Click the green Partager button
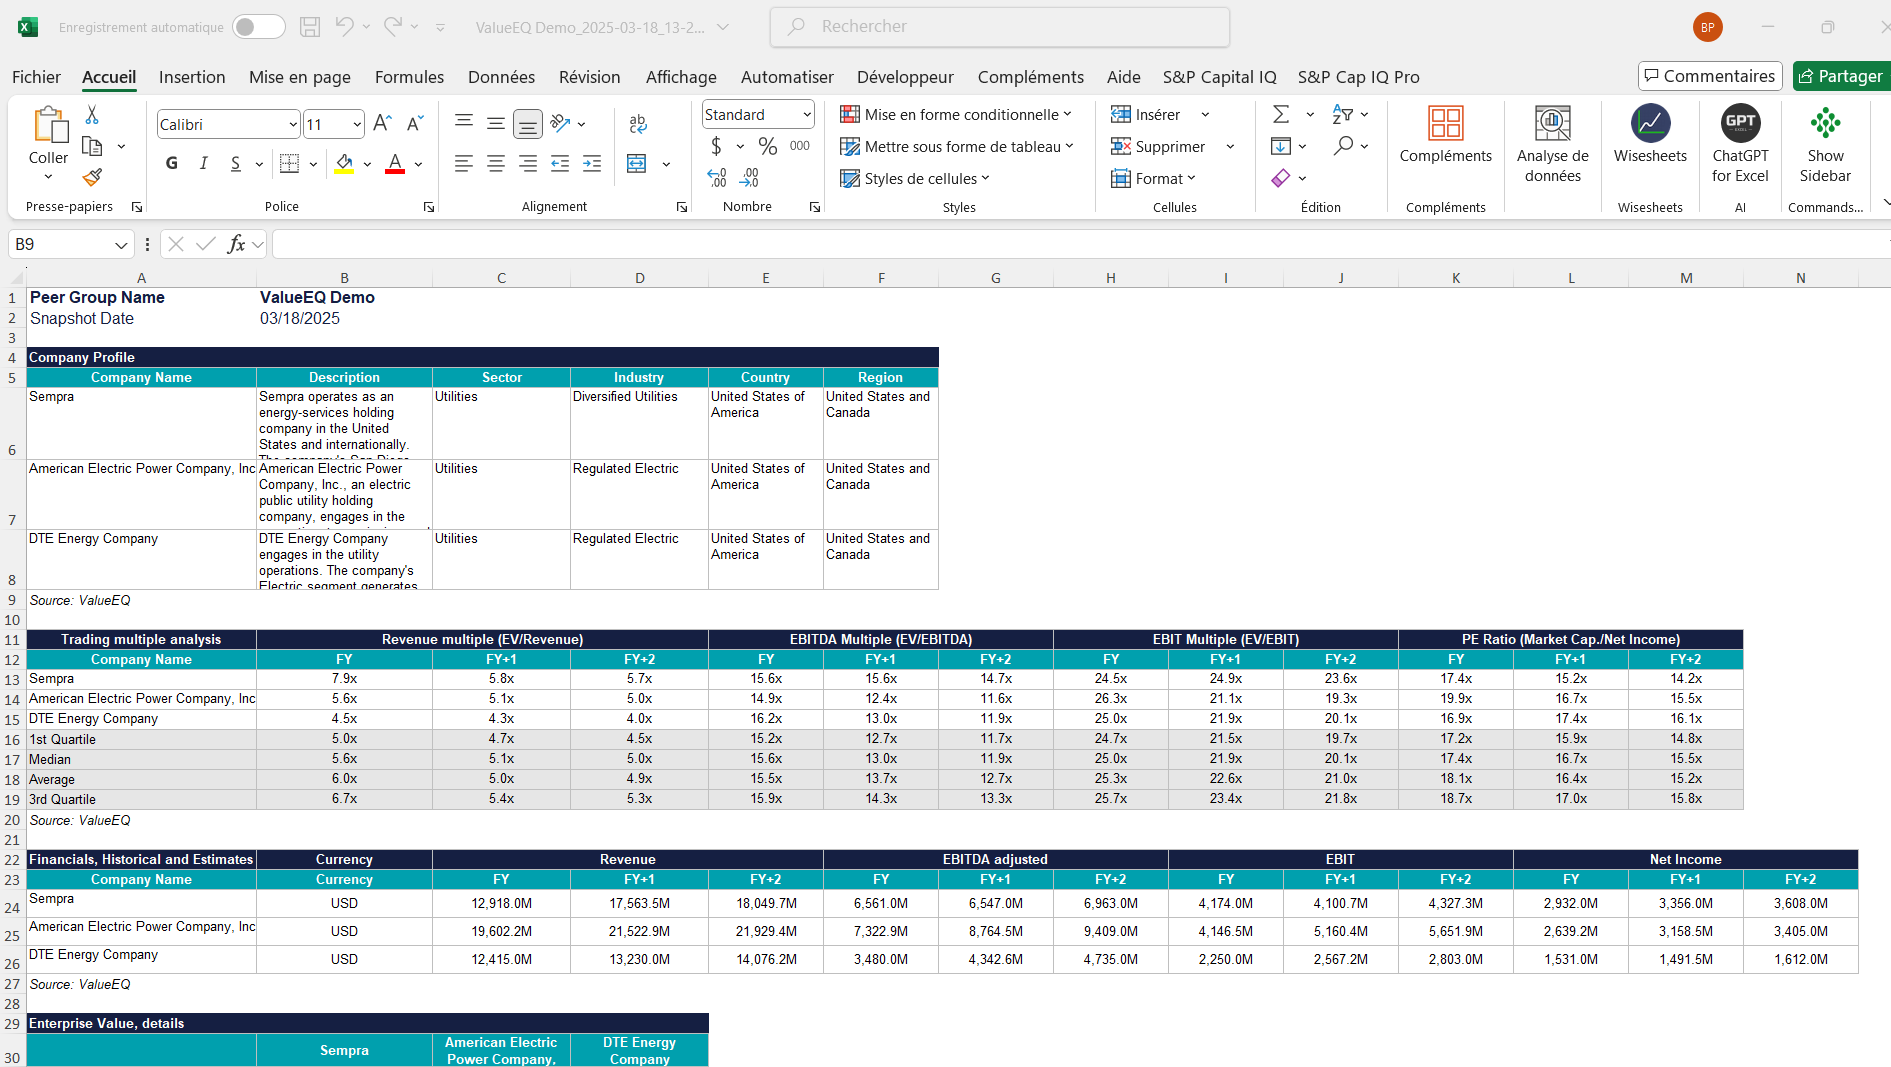Screen dimensions: 1891x1067 [x=1842, y=76]
